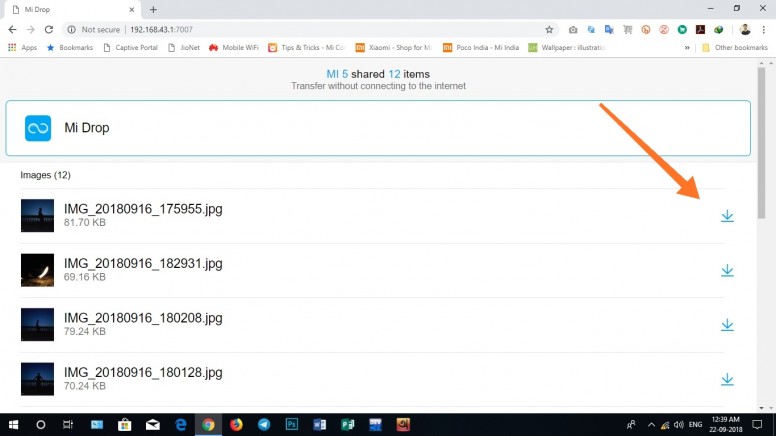Viewport: 776px width, 436px height.
Task: Download IMG_20180916_180128.jpg using its arrow icon
Action: click(x=727, y=380)
